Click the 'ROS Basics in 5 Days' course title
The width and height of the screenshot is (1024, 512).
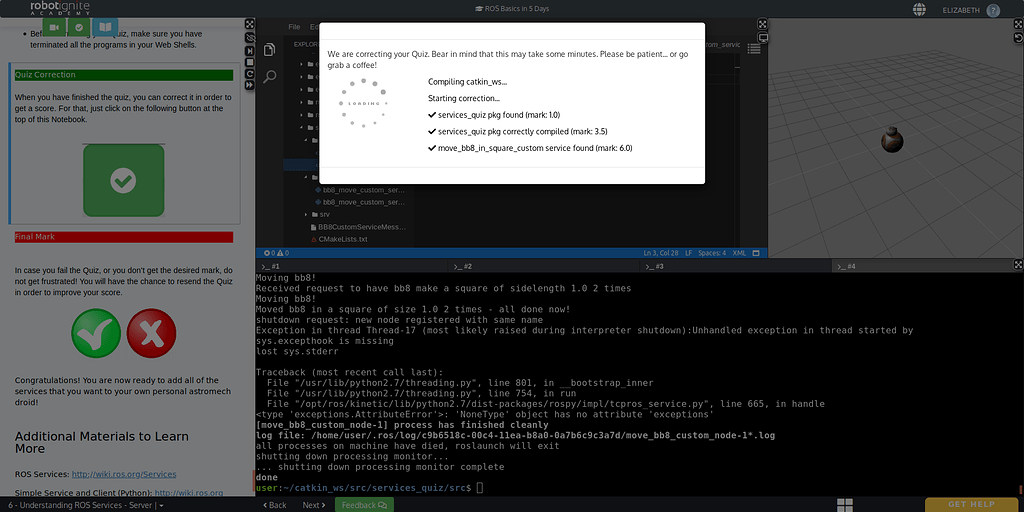pos(511,9)
